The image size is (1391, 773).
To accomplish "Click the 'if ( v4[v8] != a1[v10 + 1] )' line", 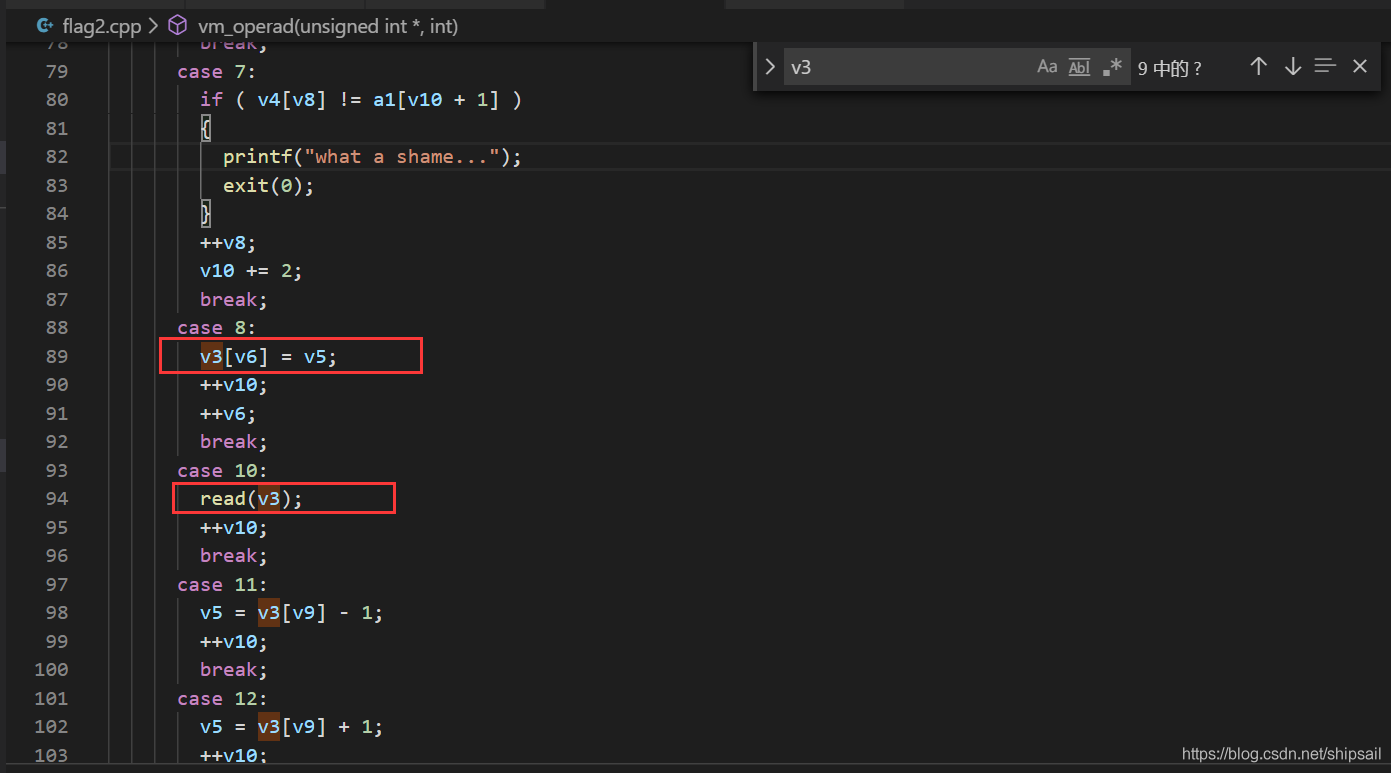I will pos(361,99).
